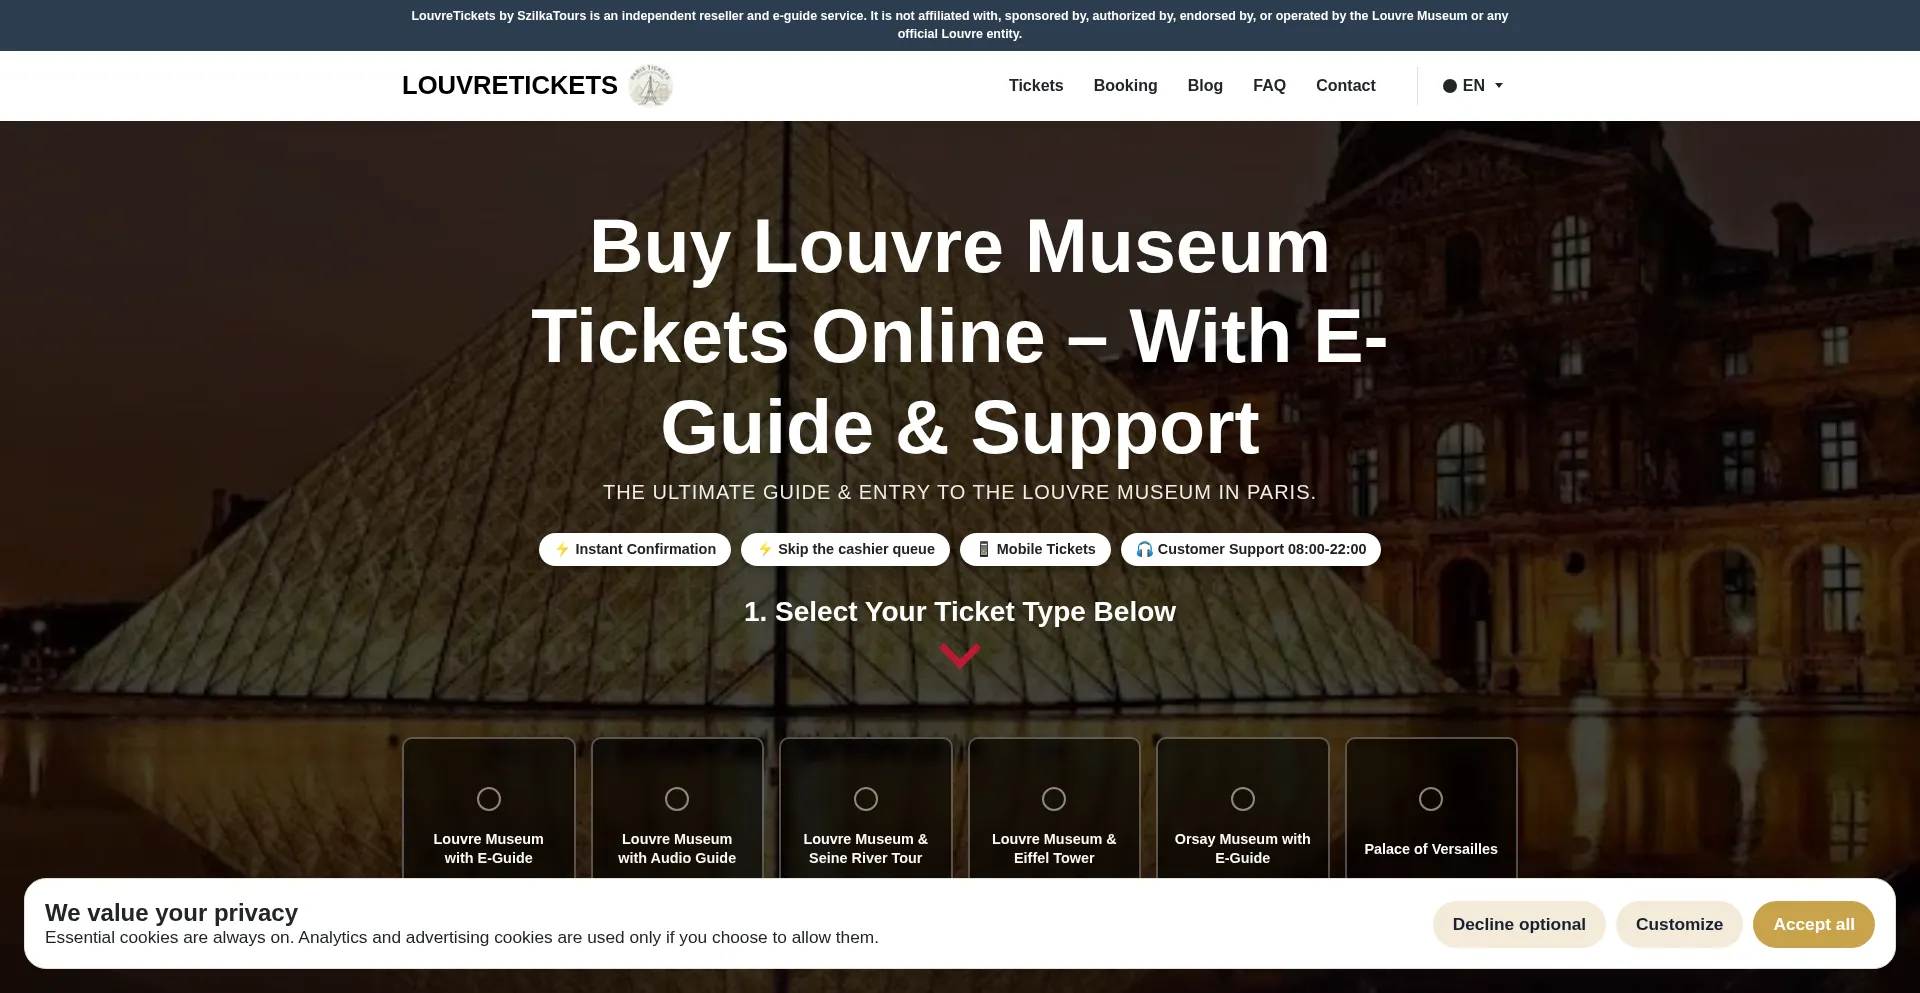Viewport: 1920px width, 993px height.
Task: Click the headphones icon on Customer Support
Action: 1145,549
